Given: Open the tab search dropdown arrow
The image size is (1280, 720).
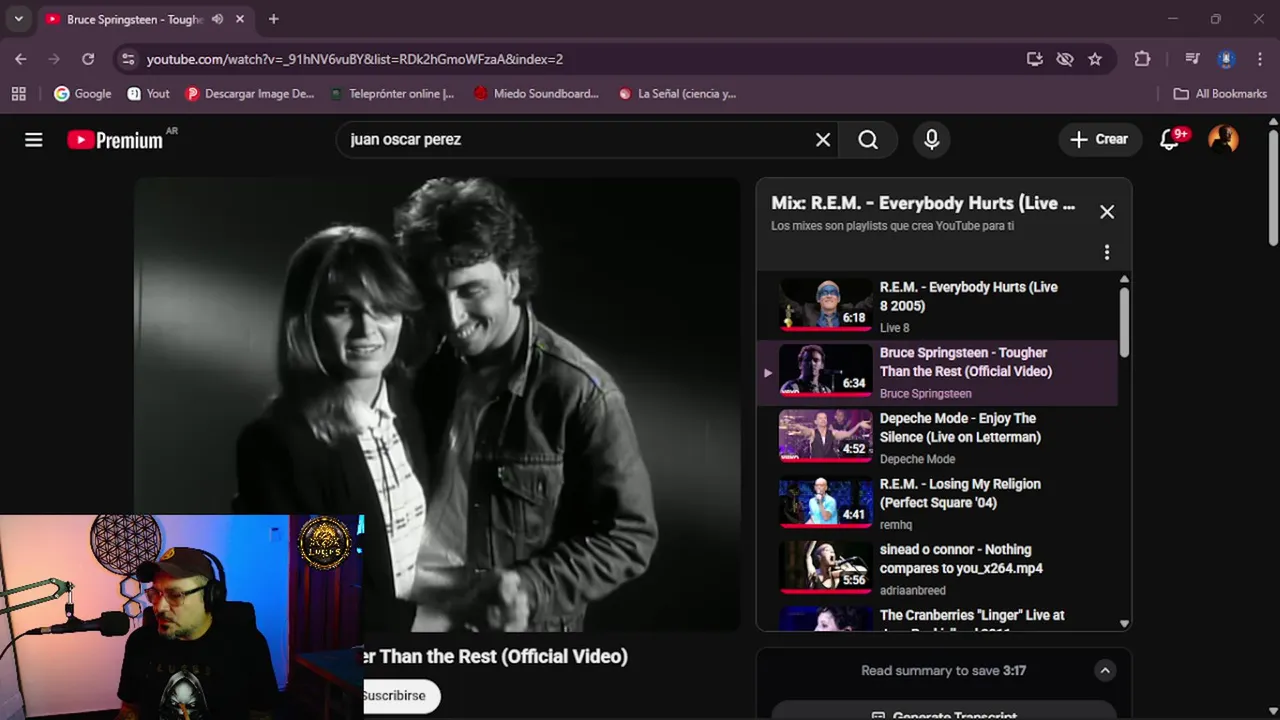Looking at the screenshot, I should pos(18,19).
